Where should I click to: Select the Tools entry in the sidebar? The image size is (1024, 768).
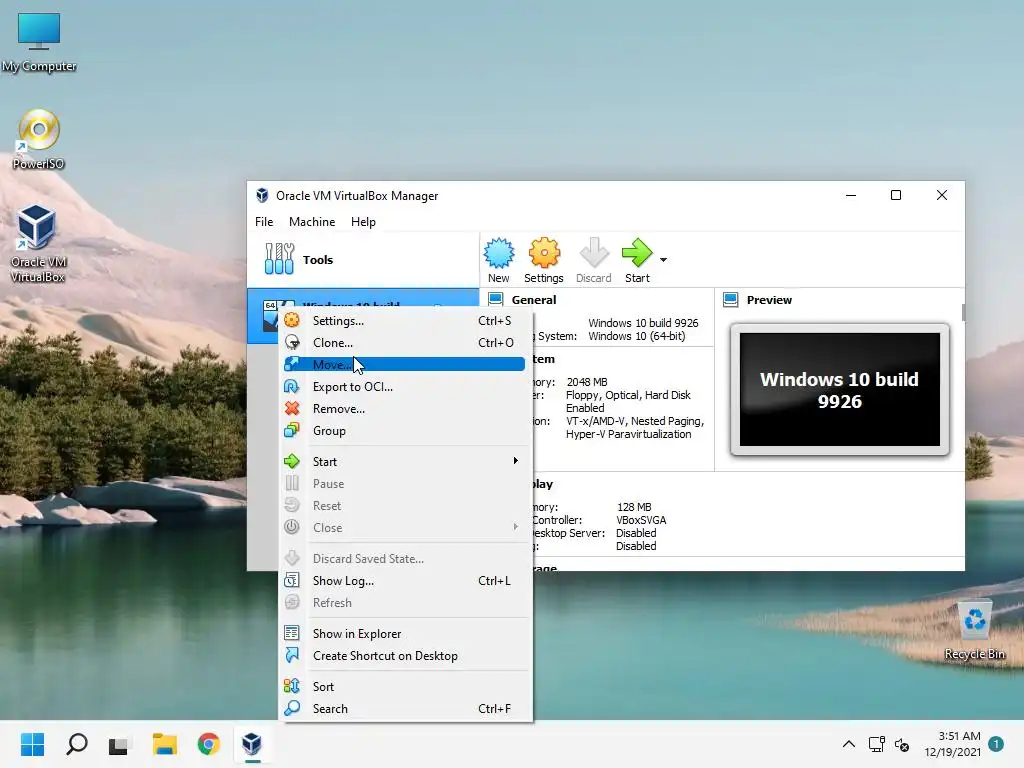(363, 260)
